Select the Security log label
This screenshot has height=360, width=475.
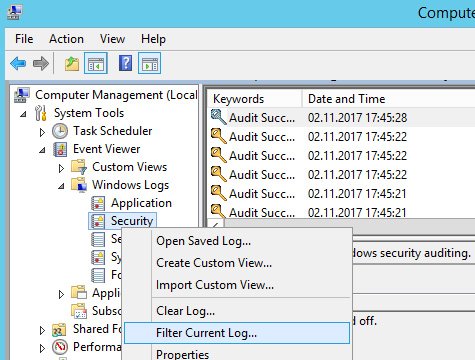(x=132, y=221)
